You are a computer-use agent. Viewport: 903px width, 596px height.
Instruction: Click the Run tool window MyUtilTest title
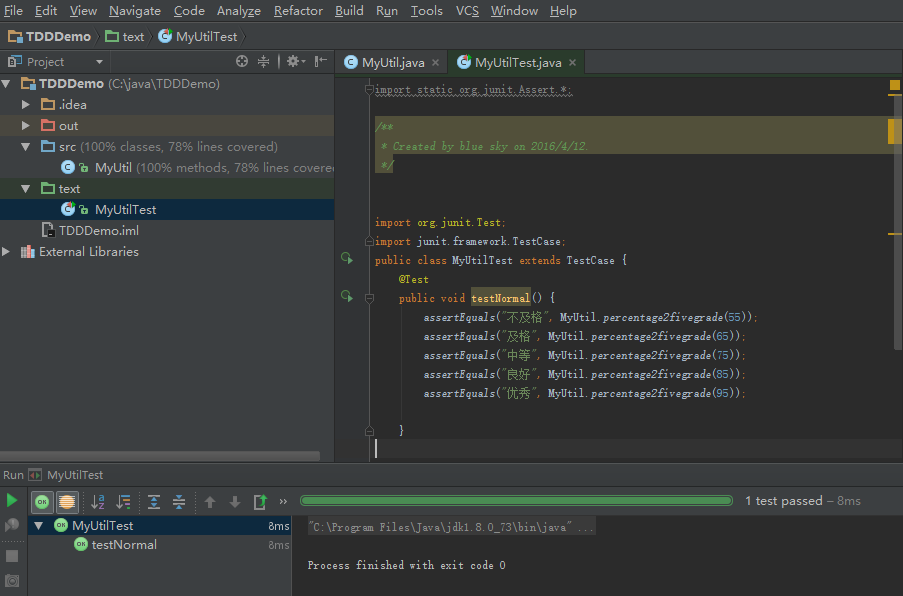tap(75, 475)
